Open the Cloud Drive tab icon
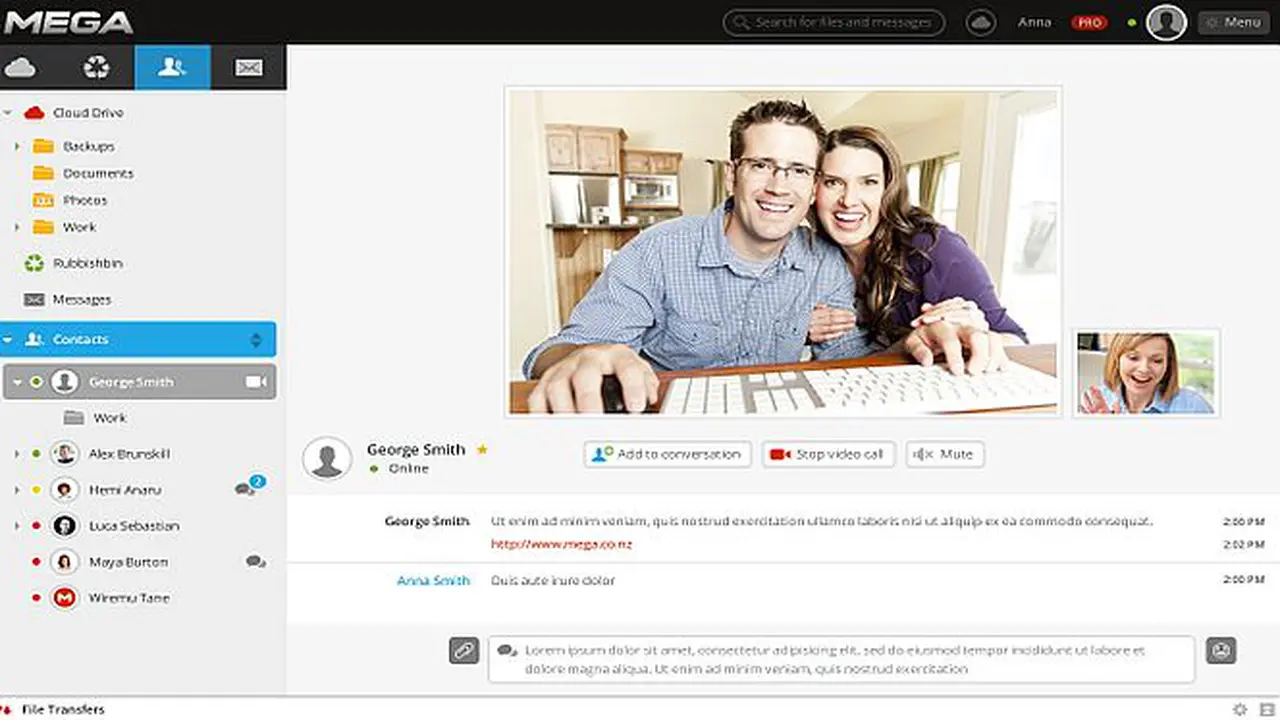The width and height of the screenshot is (1280, 720). click(x=20, y=67)
